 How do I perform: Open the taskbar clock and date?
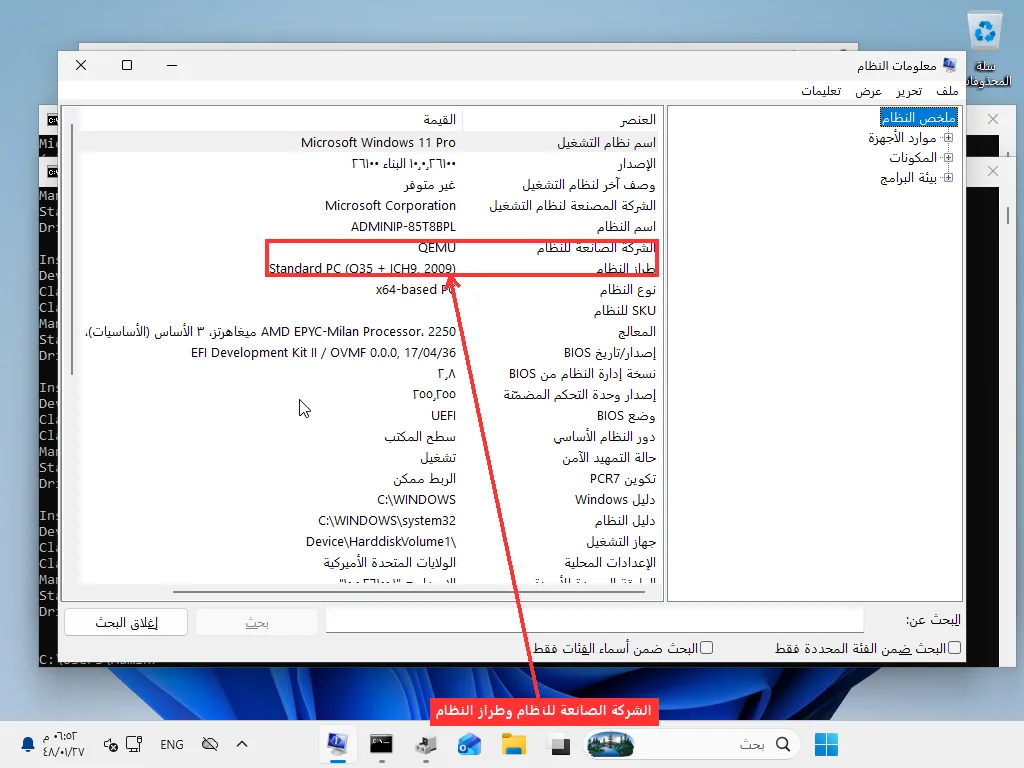click(x=63, y=744)
